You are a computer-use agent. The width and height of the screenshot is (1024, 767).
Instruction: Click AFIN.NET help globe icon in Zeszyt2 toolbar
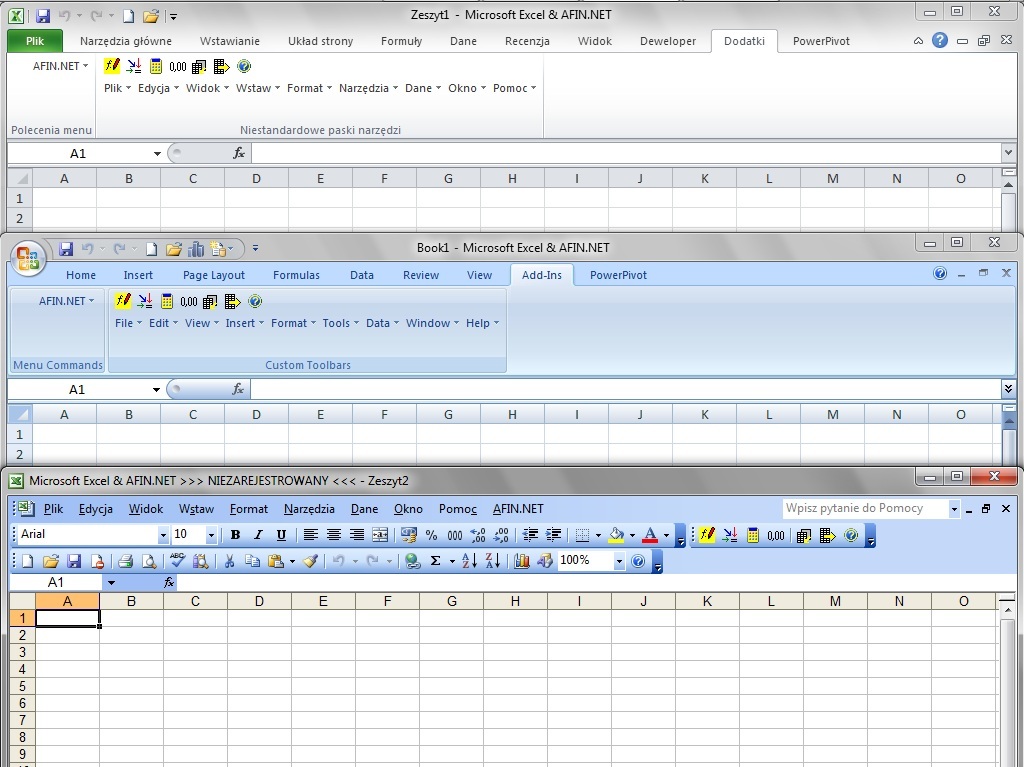pos(850,535)
